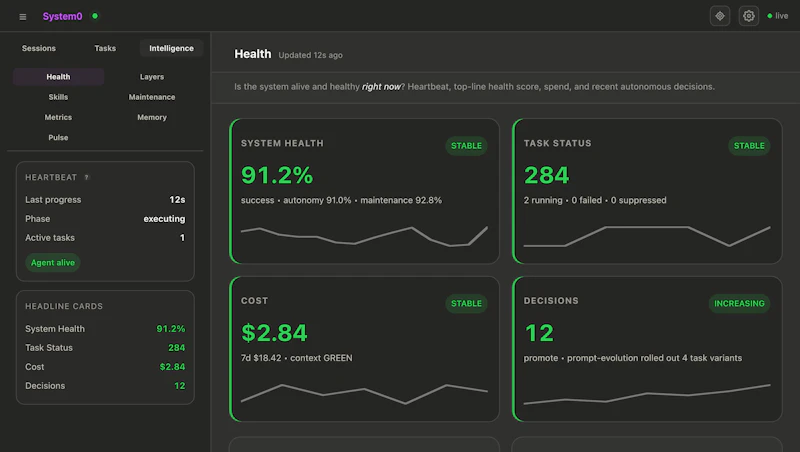
Task: Click the green status dot beside System0
Action: 95,16
